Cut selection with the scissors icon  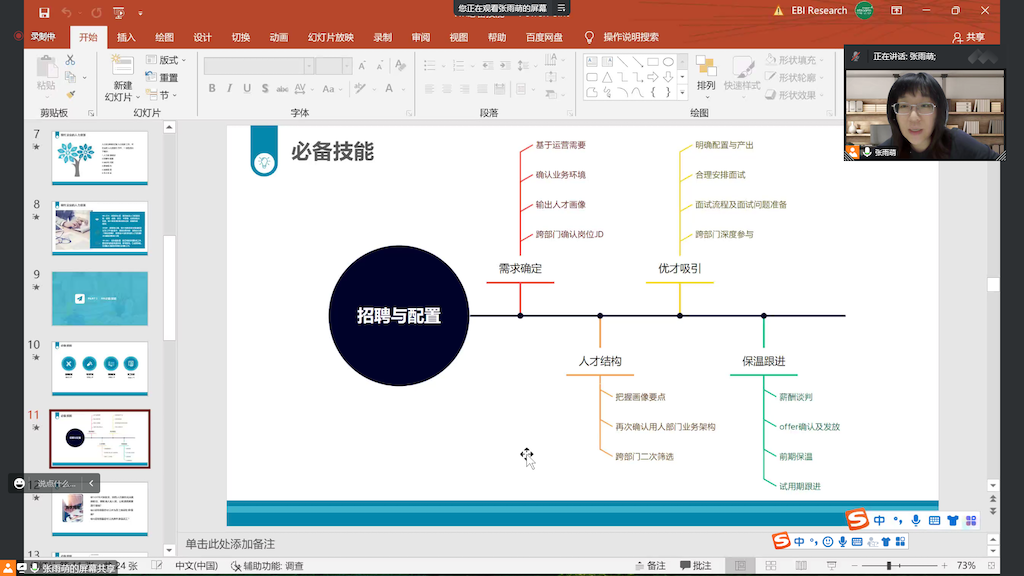coord(70,60)
